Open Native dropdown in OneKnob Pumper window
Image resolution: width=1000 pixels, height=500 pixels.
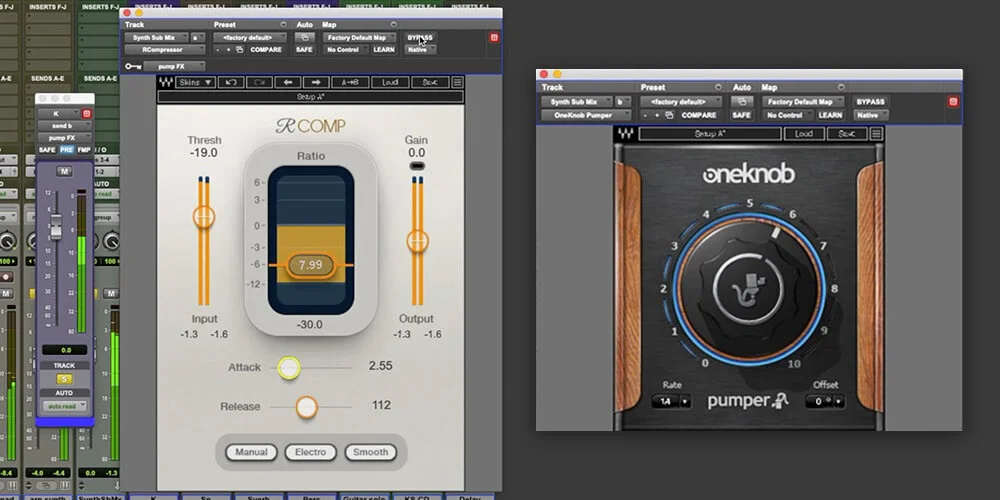point(869,115)
